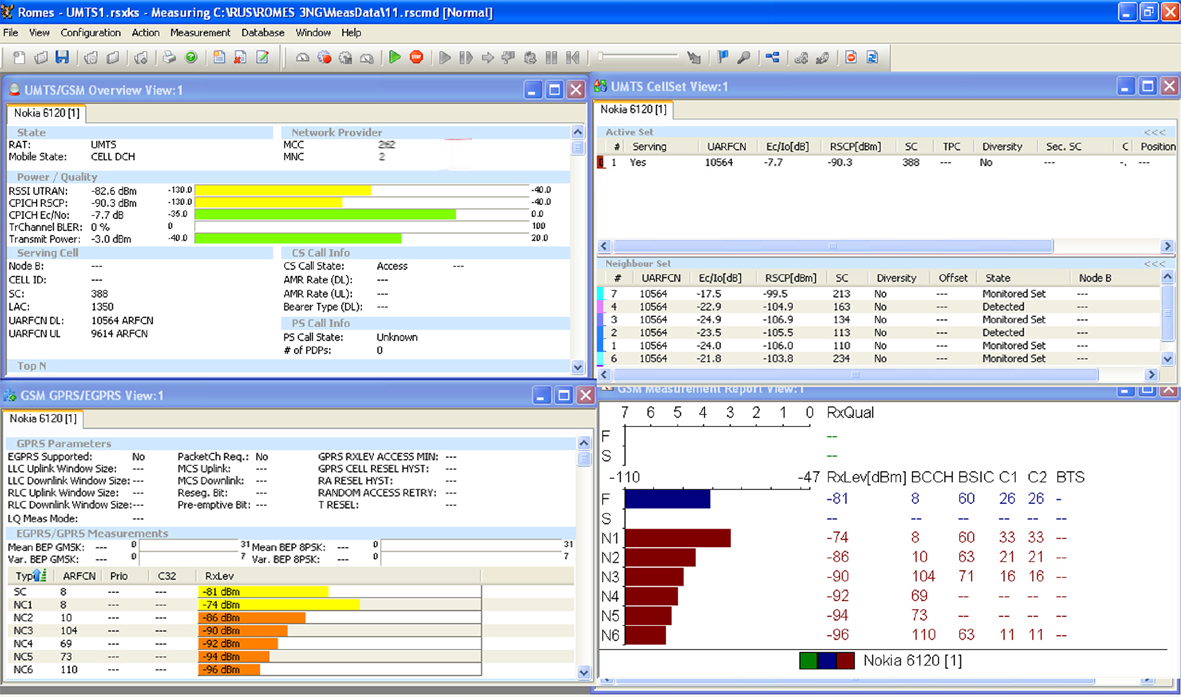Select Nokia 6120 [1] tab in Overview View
Image resolution: width=1181 pixels, height=697 pixels.
pos(47,113)
